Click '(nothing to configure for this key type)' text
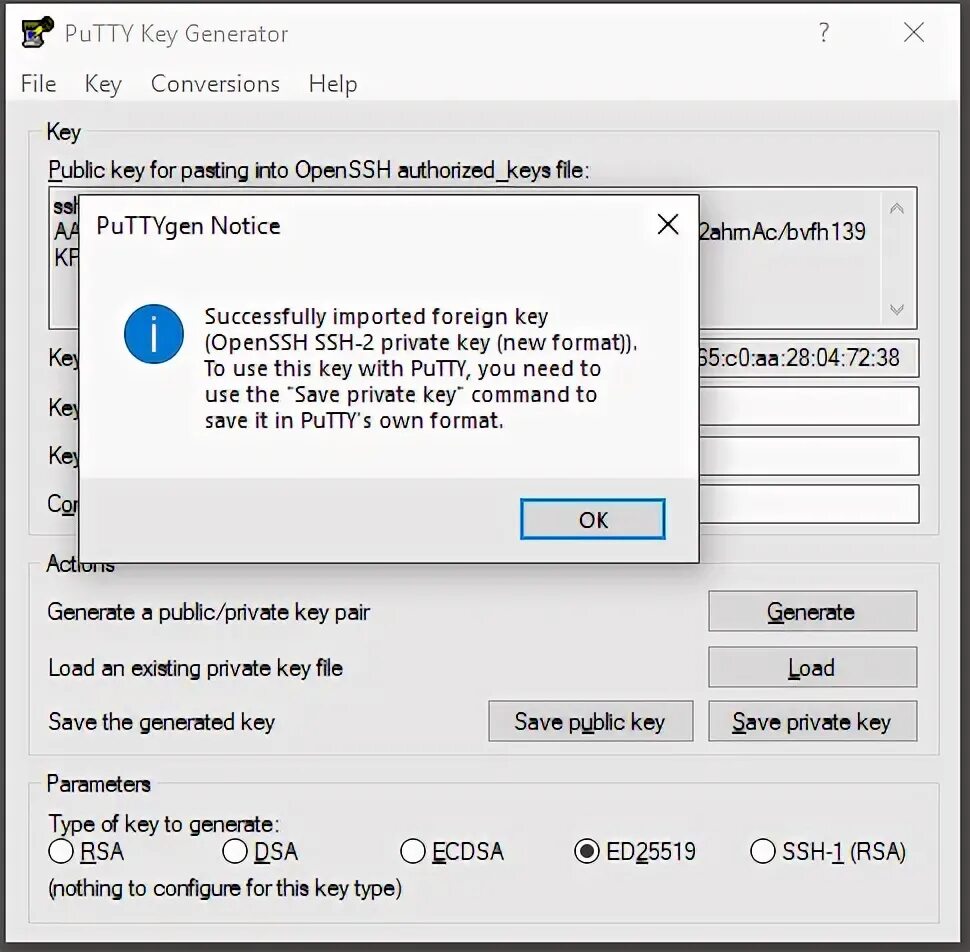The width and height of the screenshot is (970, 952). pos(225,888)
